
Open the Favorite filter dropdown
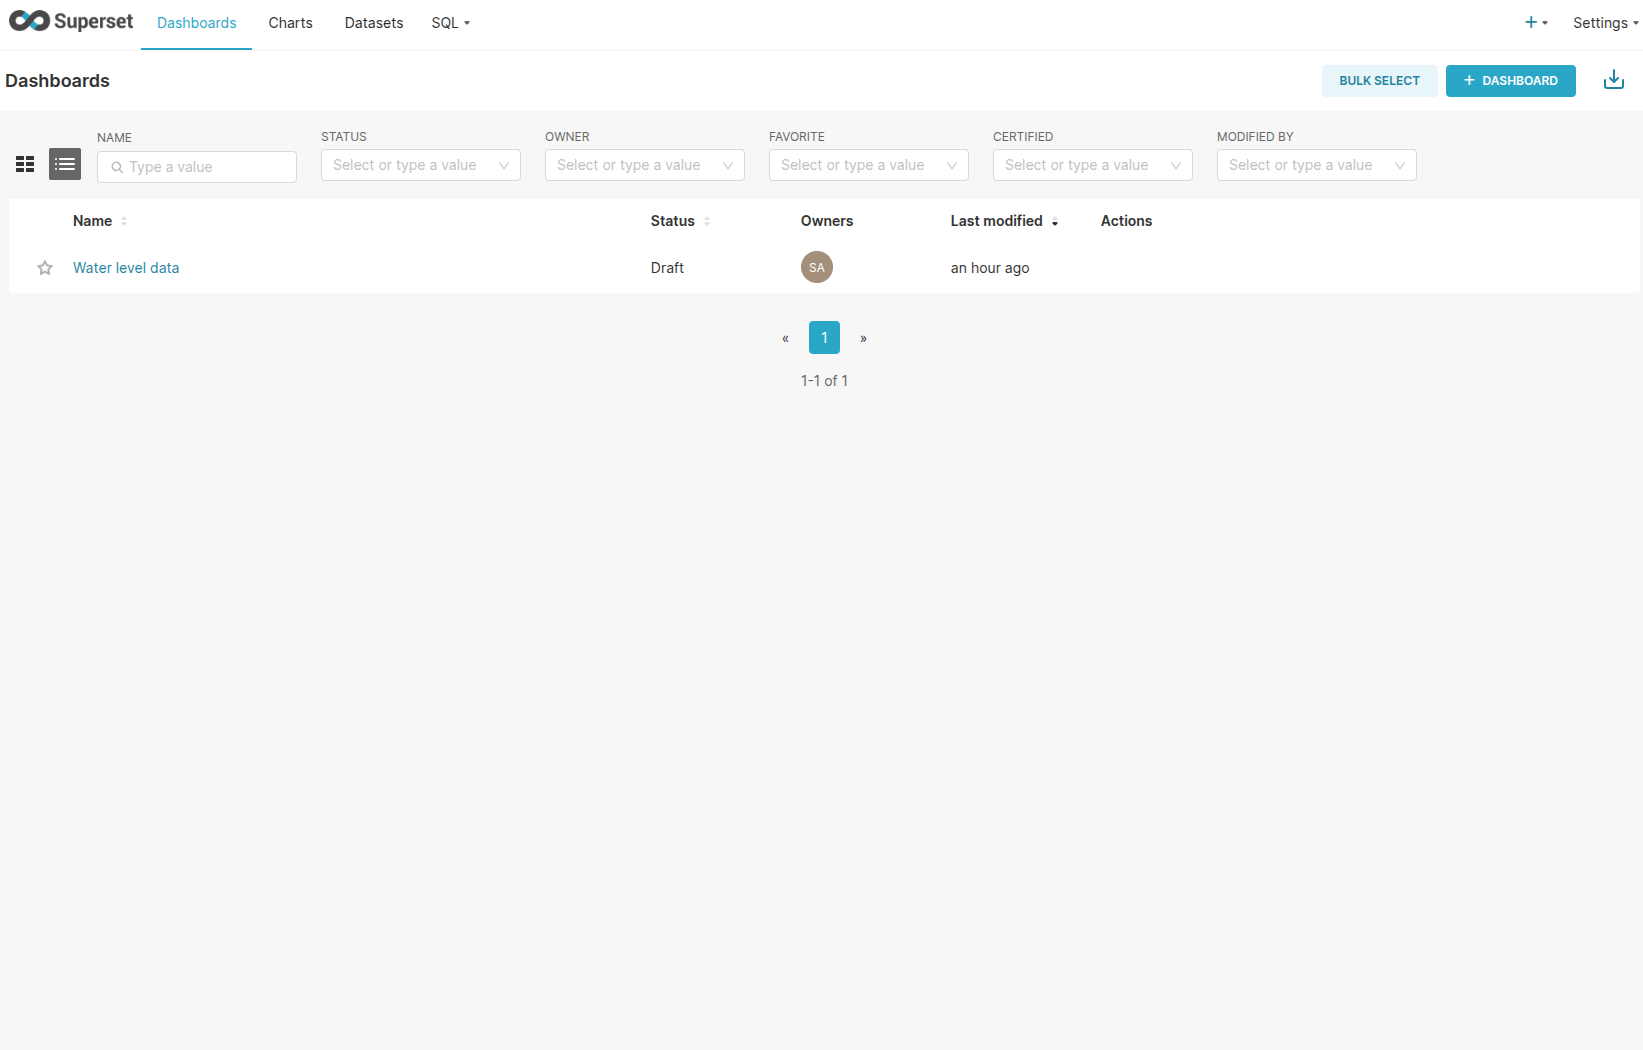pos(868,165)
